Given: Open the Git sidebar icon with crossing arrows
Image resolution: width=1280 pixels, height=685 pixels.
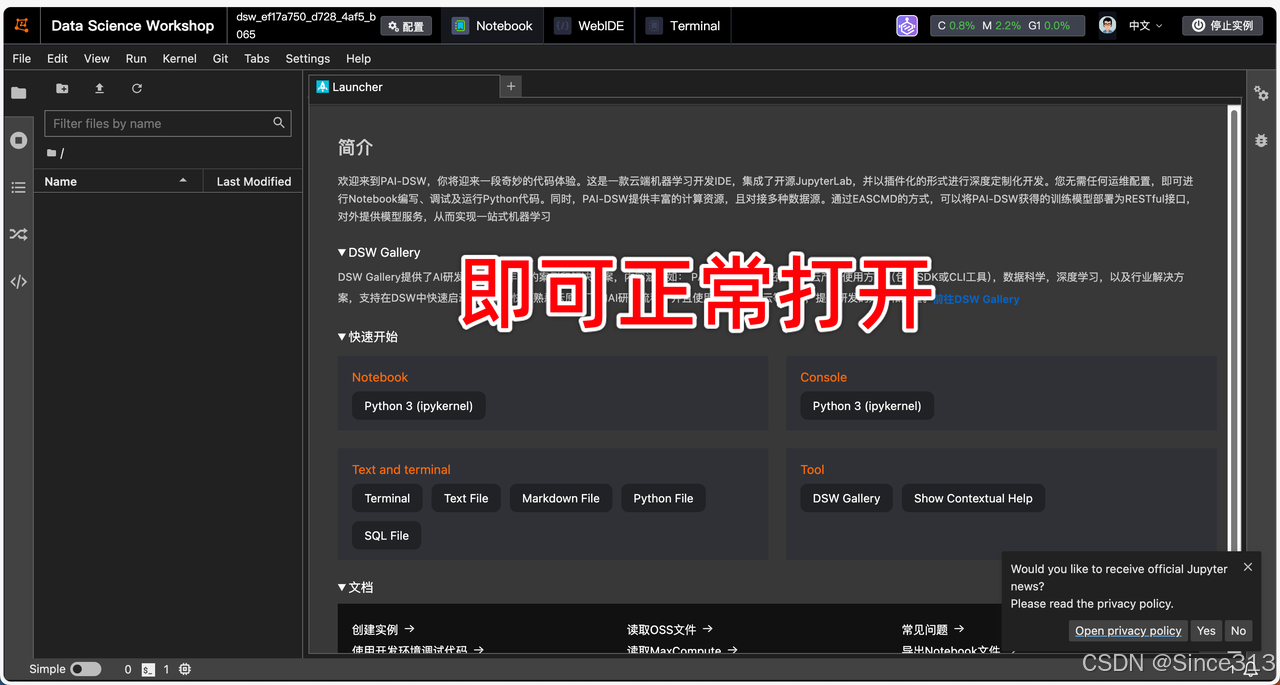Looking at the screenshot, I should click(18, 235).
